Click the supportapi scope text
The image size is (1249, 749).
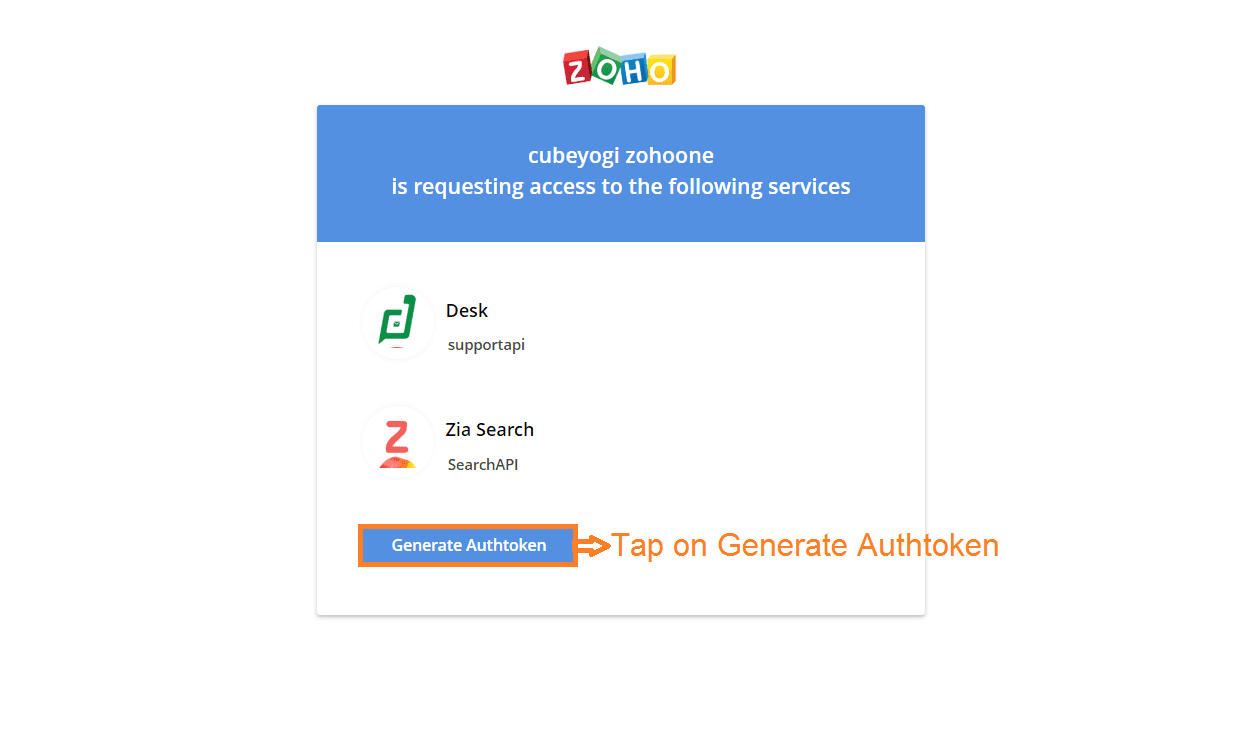(x=486, y=345)
